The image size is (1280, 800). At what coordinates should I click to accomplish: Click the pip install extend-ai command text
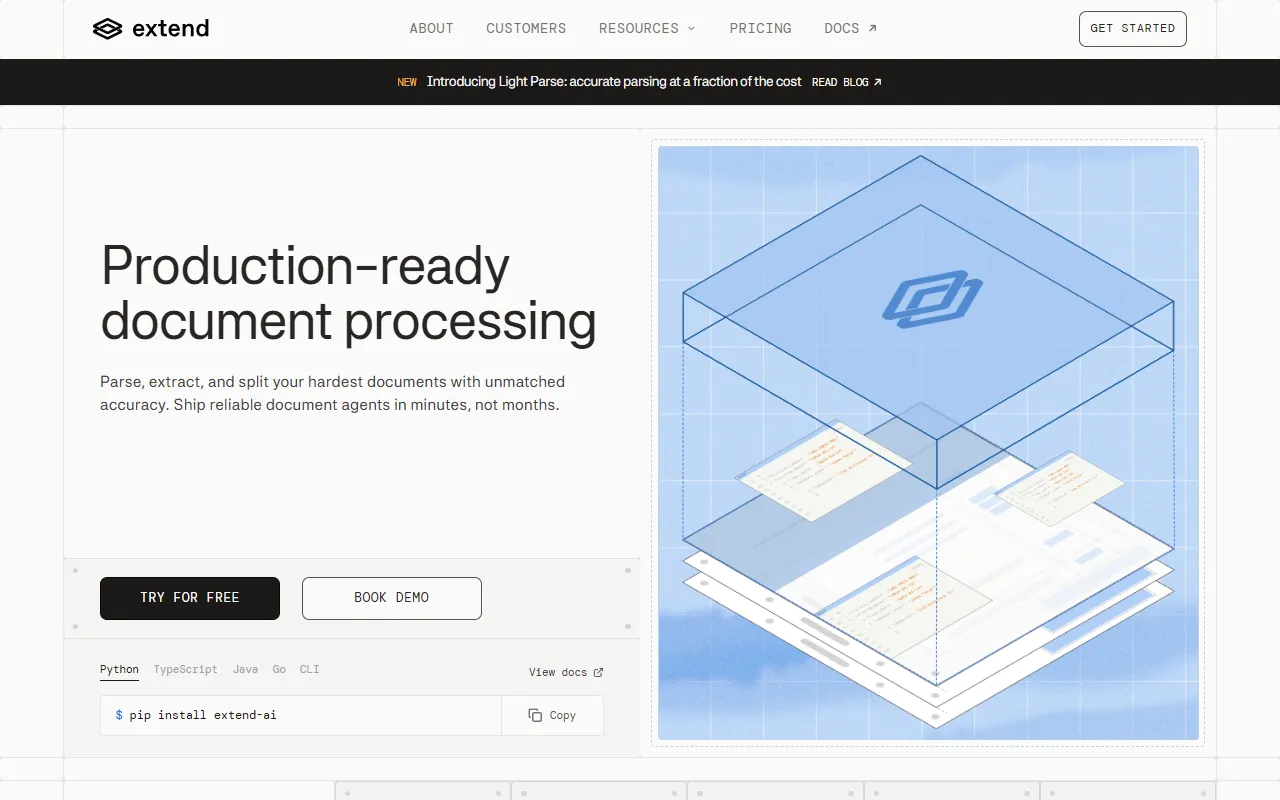point(203,716)
